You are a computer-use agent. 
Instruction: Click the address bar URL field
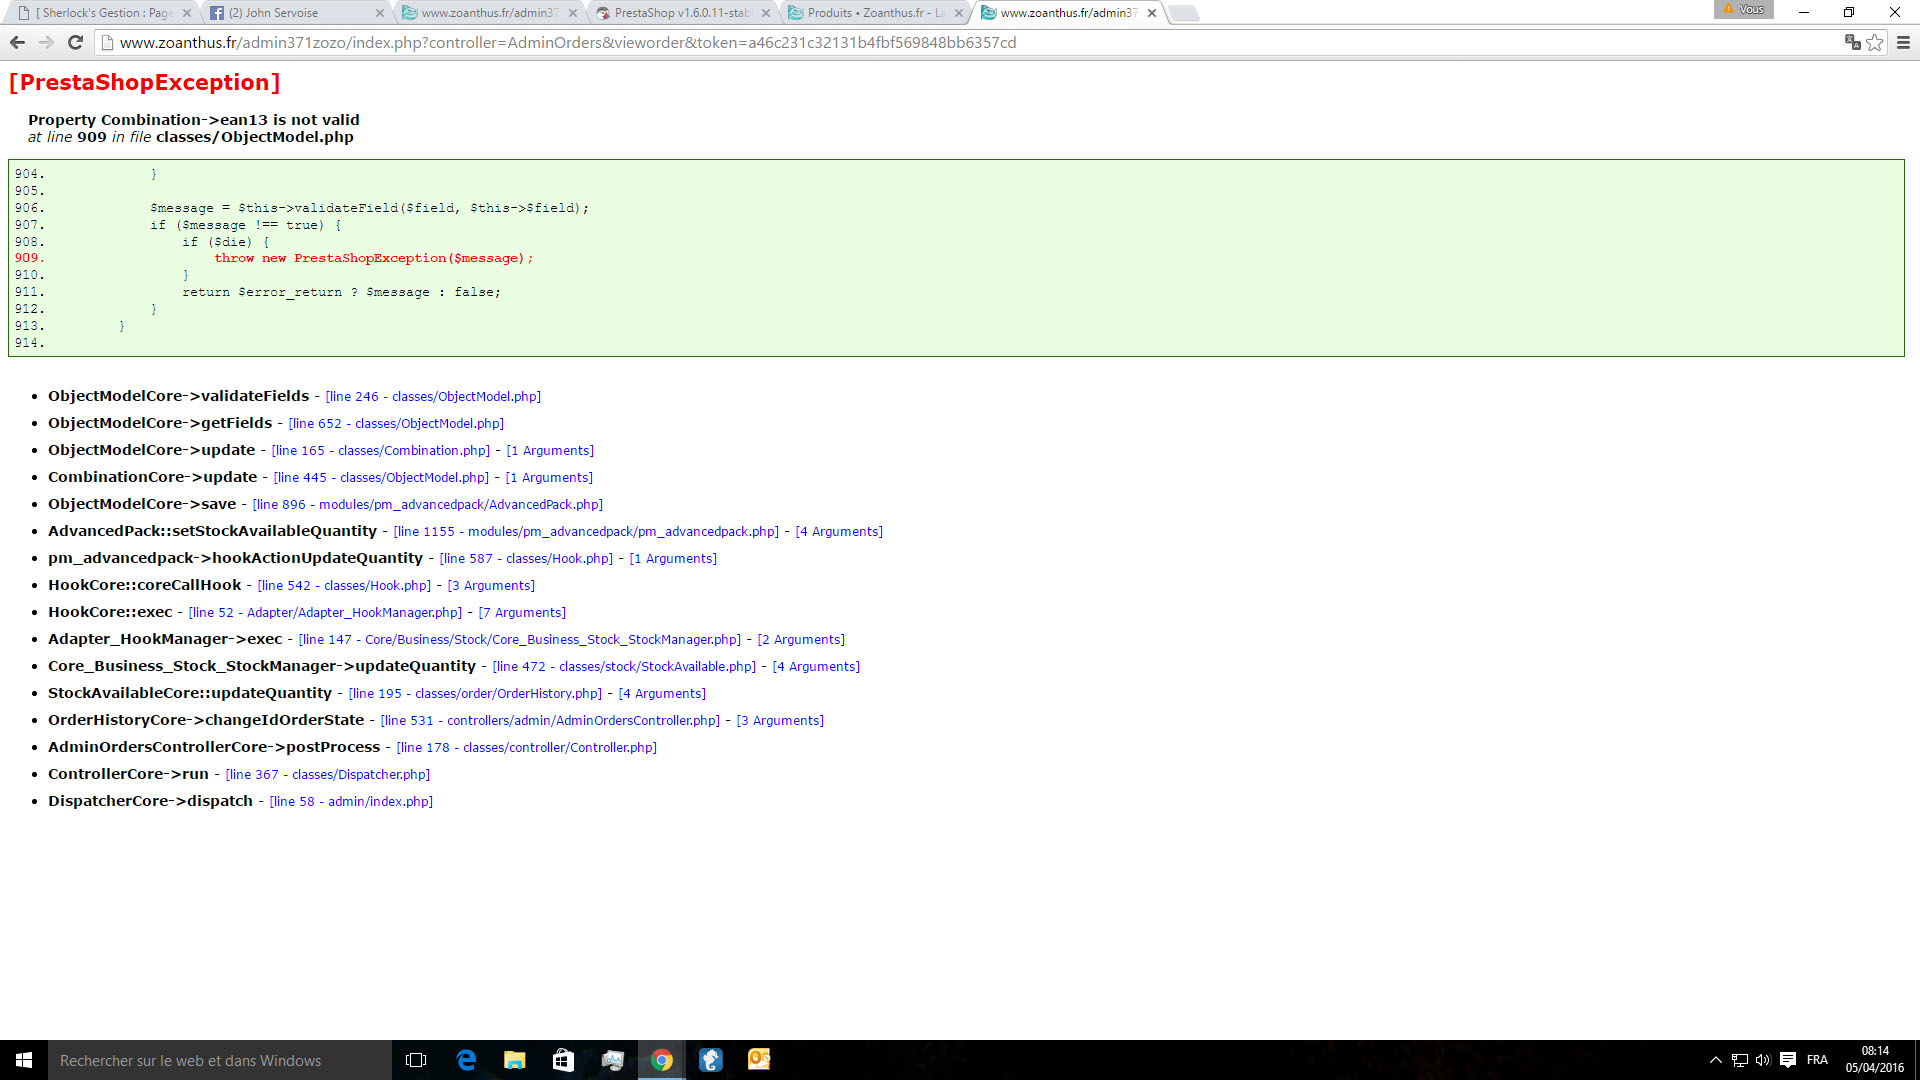(x=970, y=42)
